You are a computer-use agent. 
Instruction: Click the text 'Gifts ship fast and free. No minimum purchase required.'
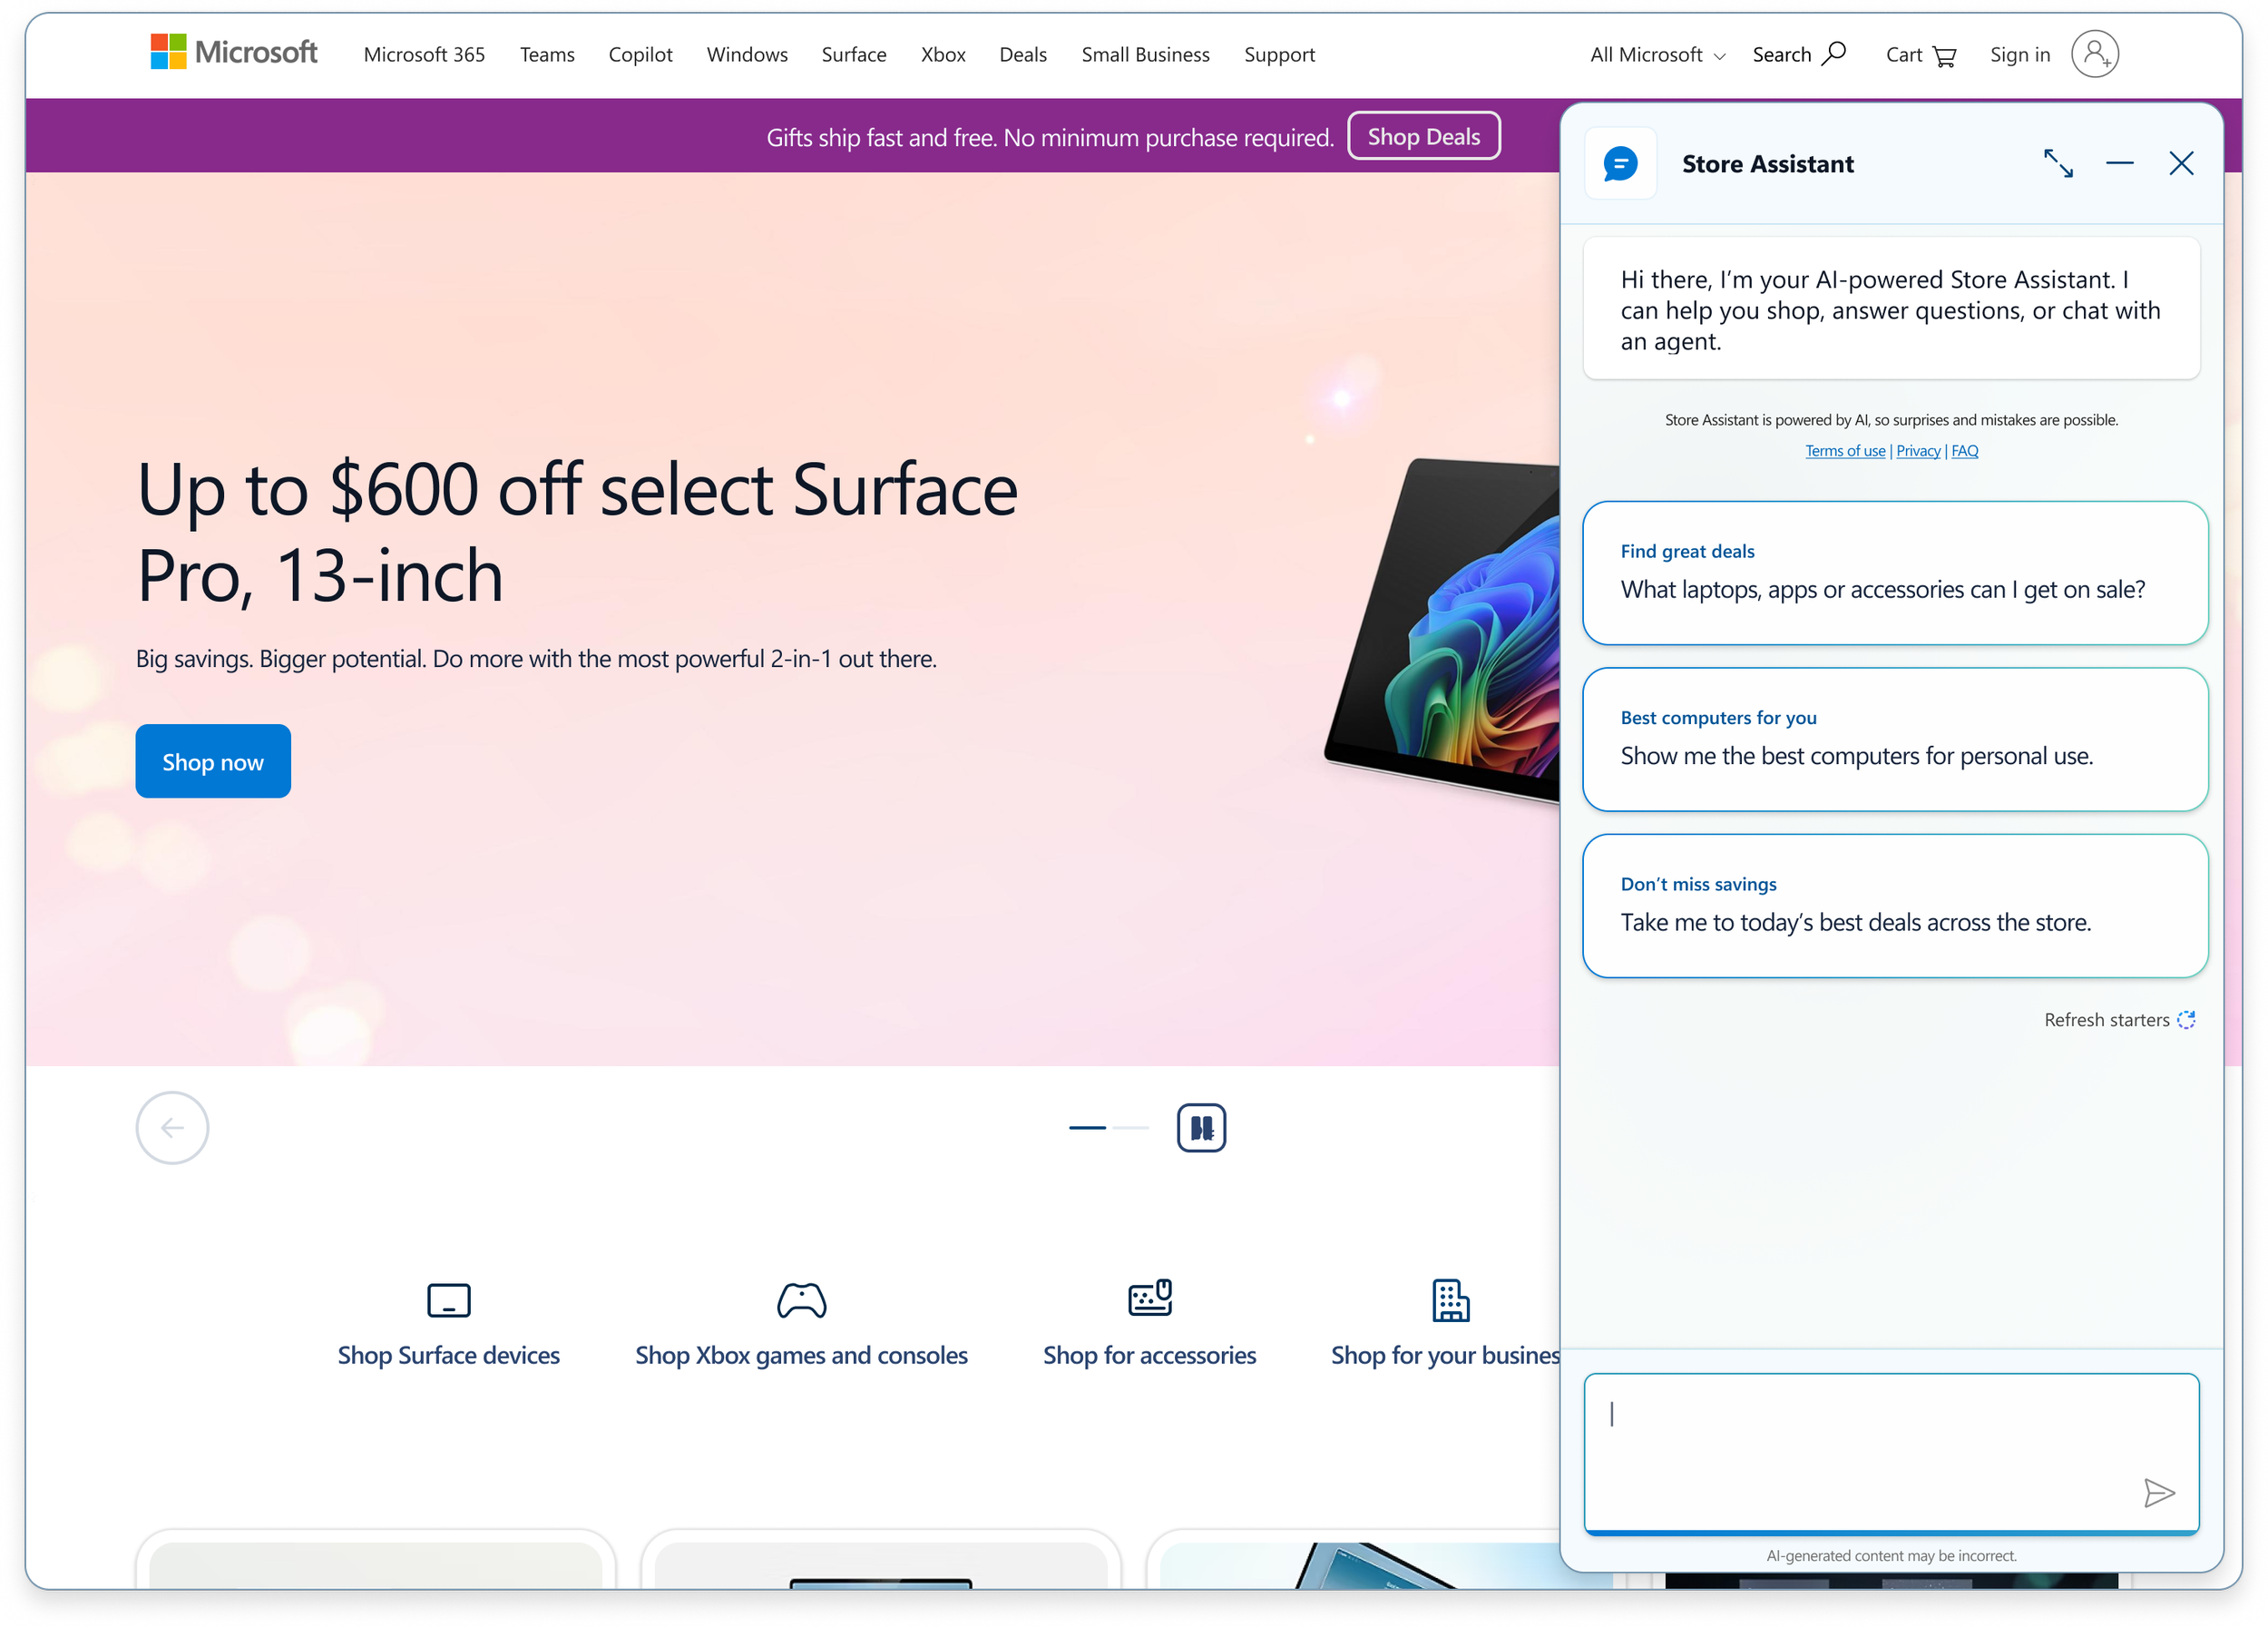click(x=1050, y=138)
